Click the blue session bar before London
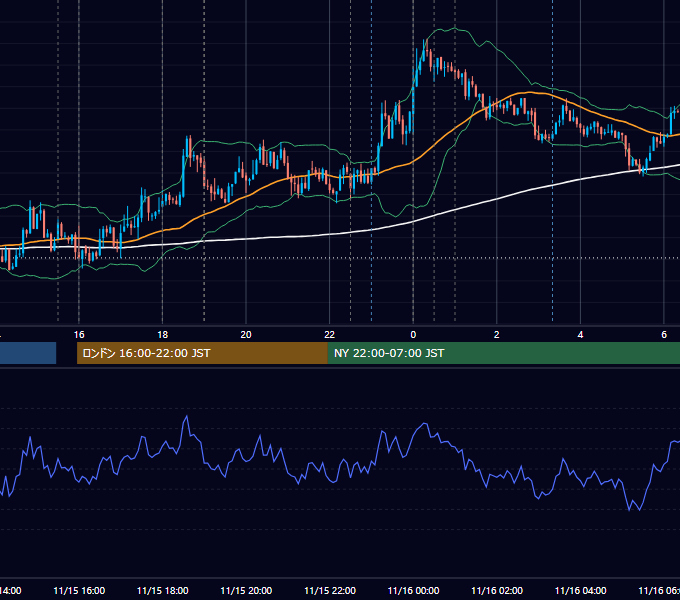The width and height of the screenshot is (680, 600). [28, 353]
